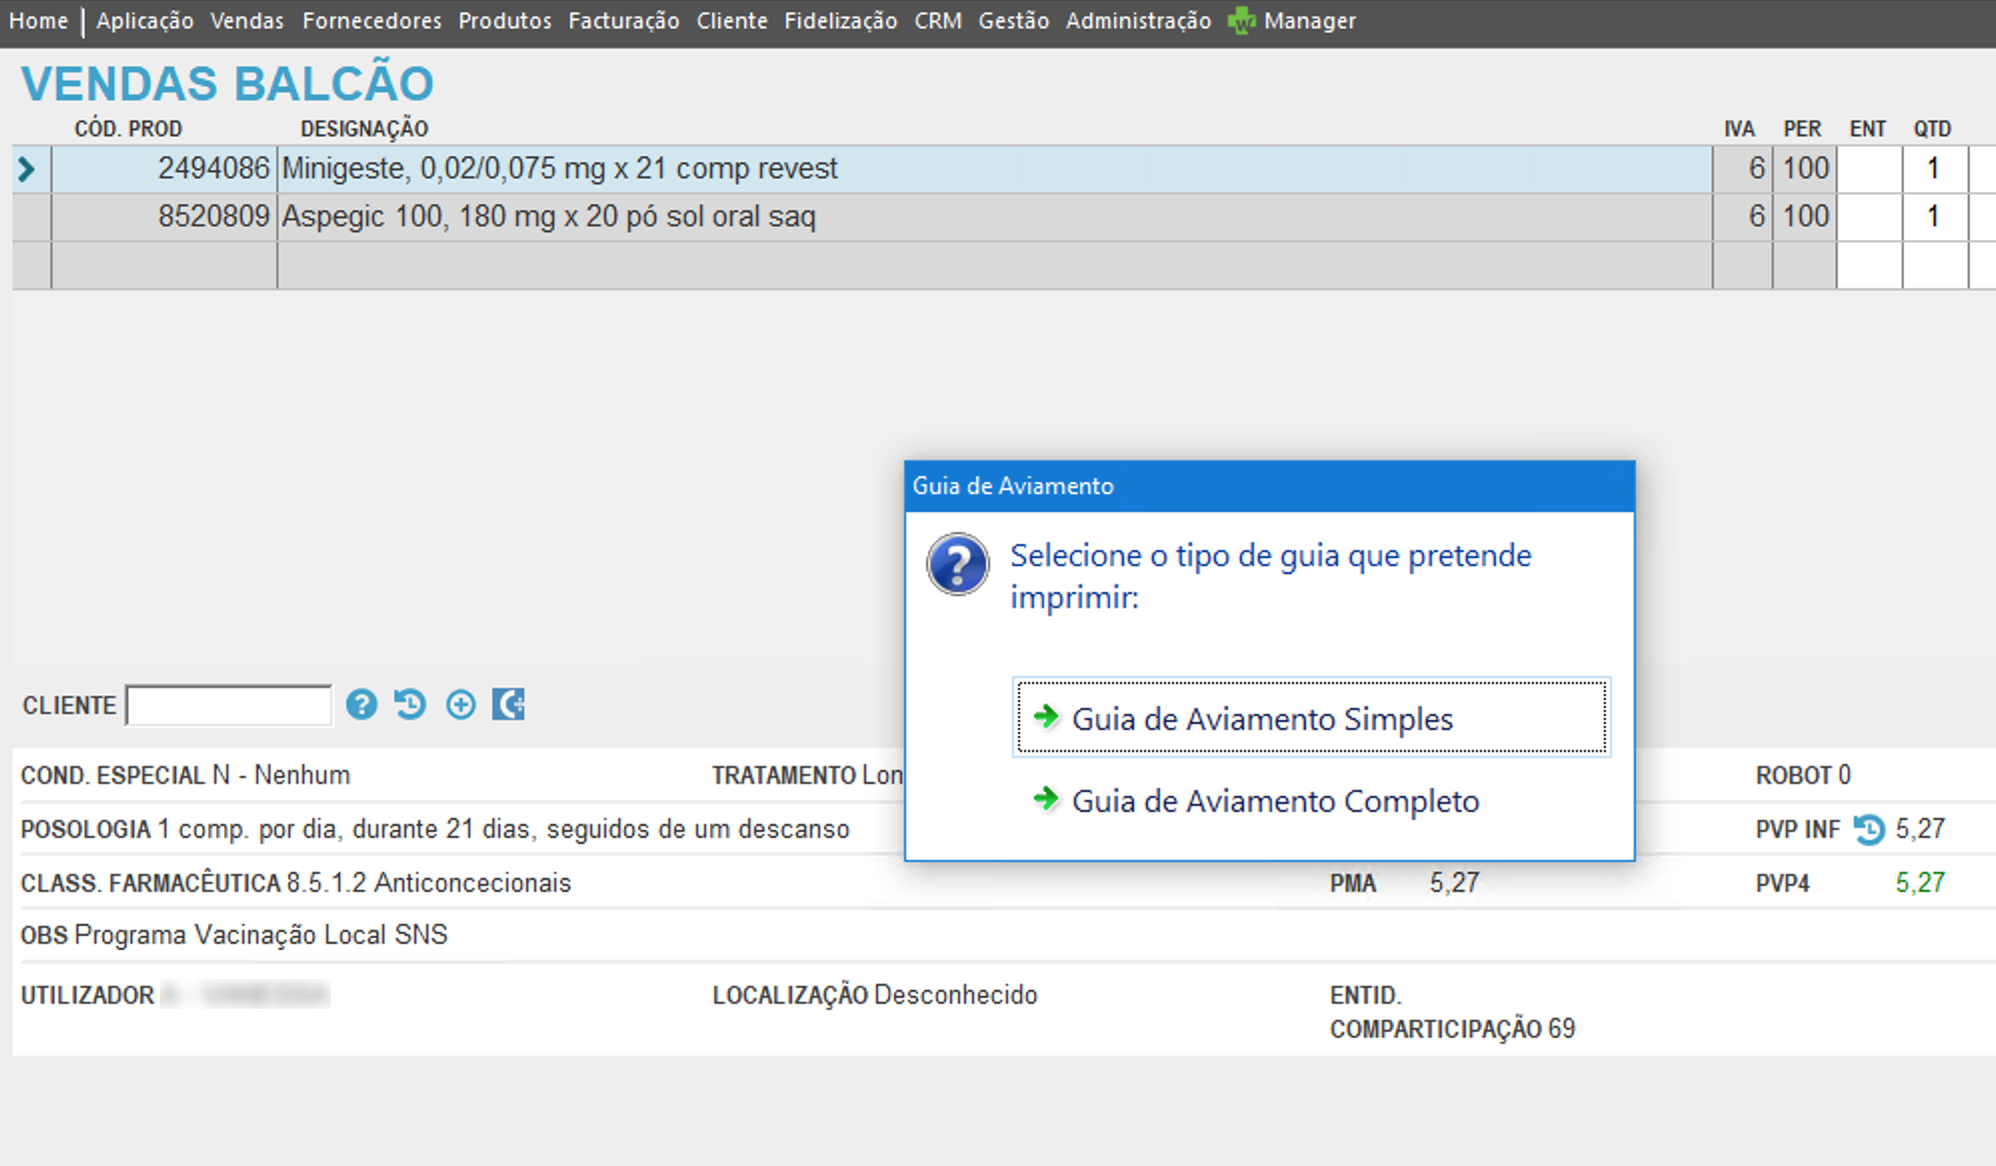Click the add client plus icon
This screenshot has height=1166, width=1996.
[x=460, y=705]
